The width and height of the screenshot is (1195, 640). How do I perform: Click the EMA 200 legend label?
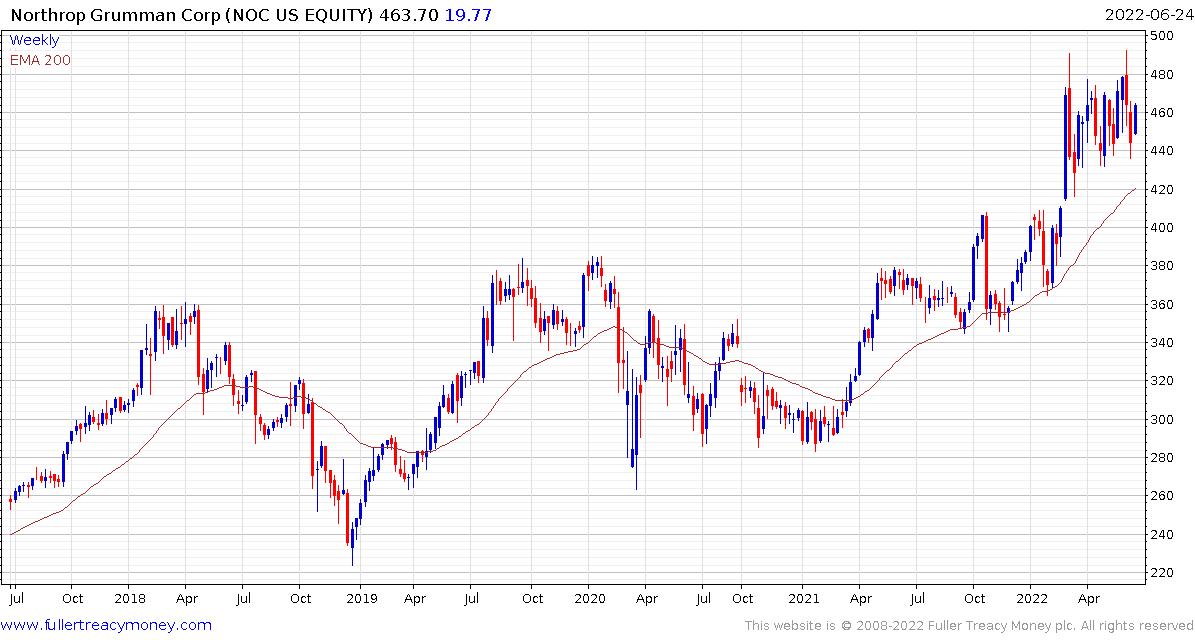pyautogui.click(x=40, y=60)
